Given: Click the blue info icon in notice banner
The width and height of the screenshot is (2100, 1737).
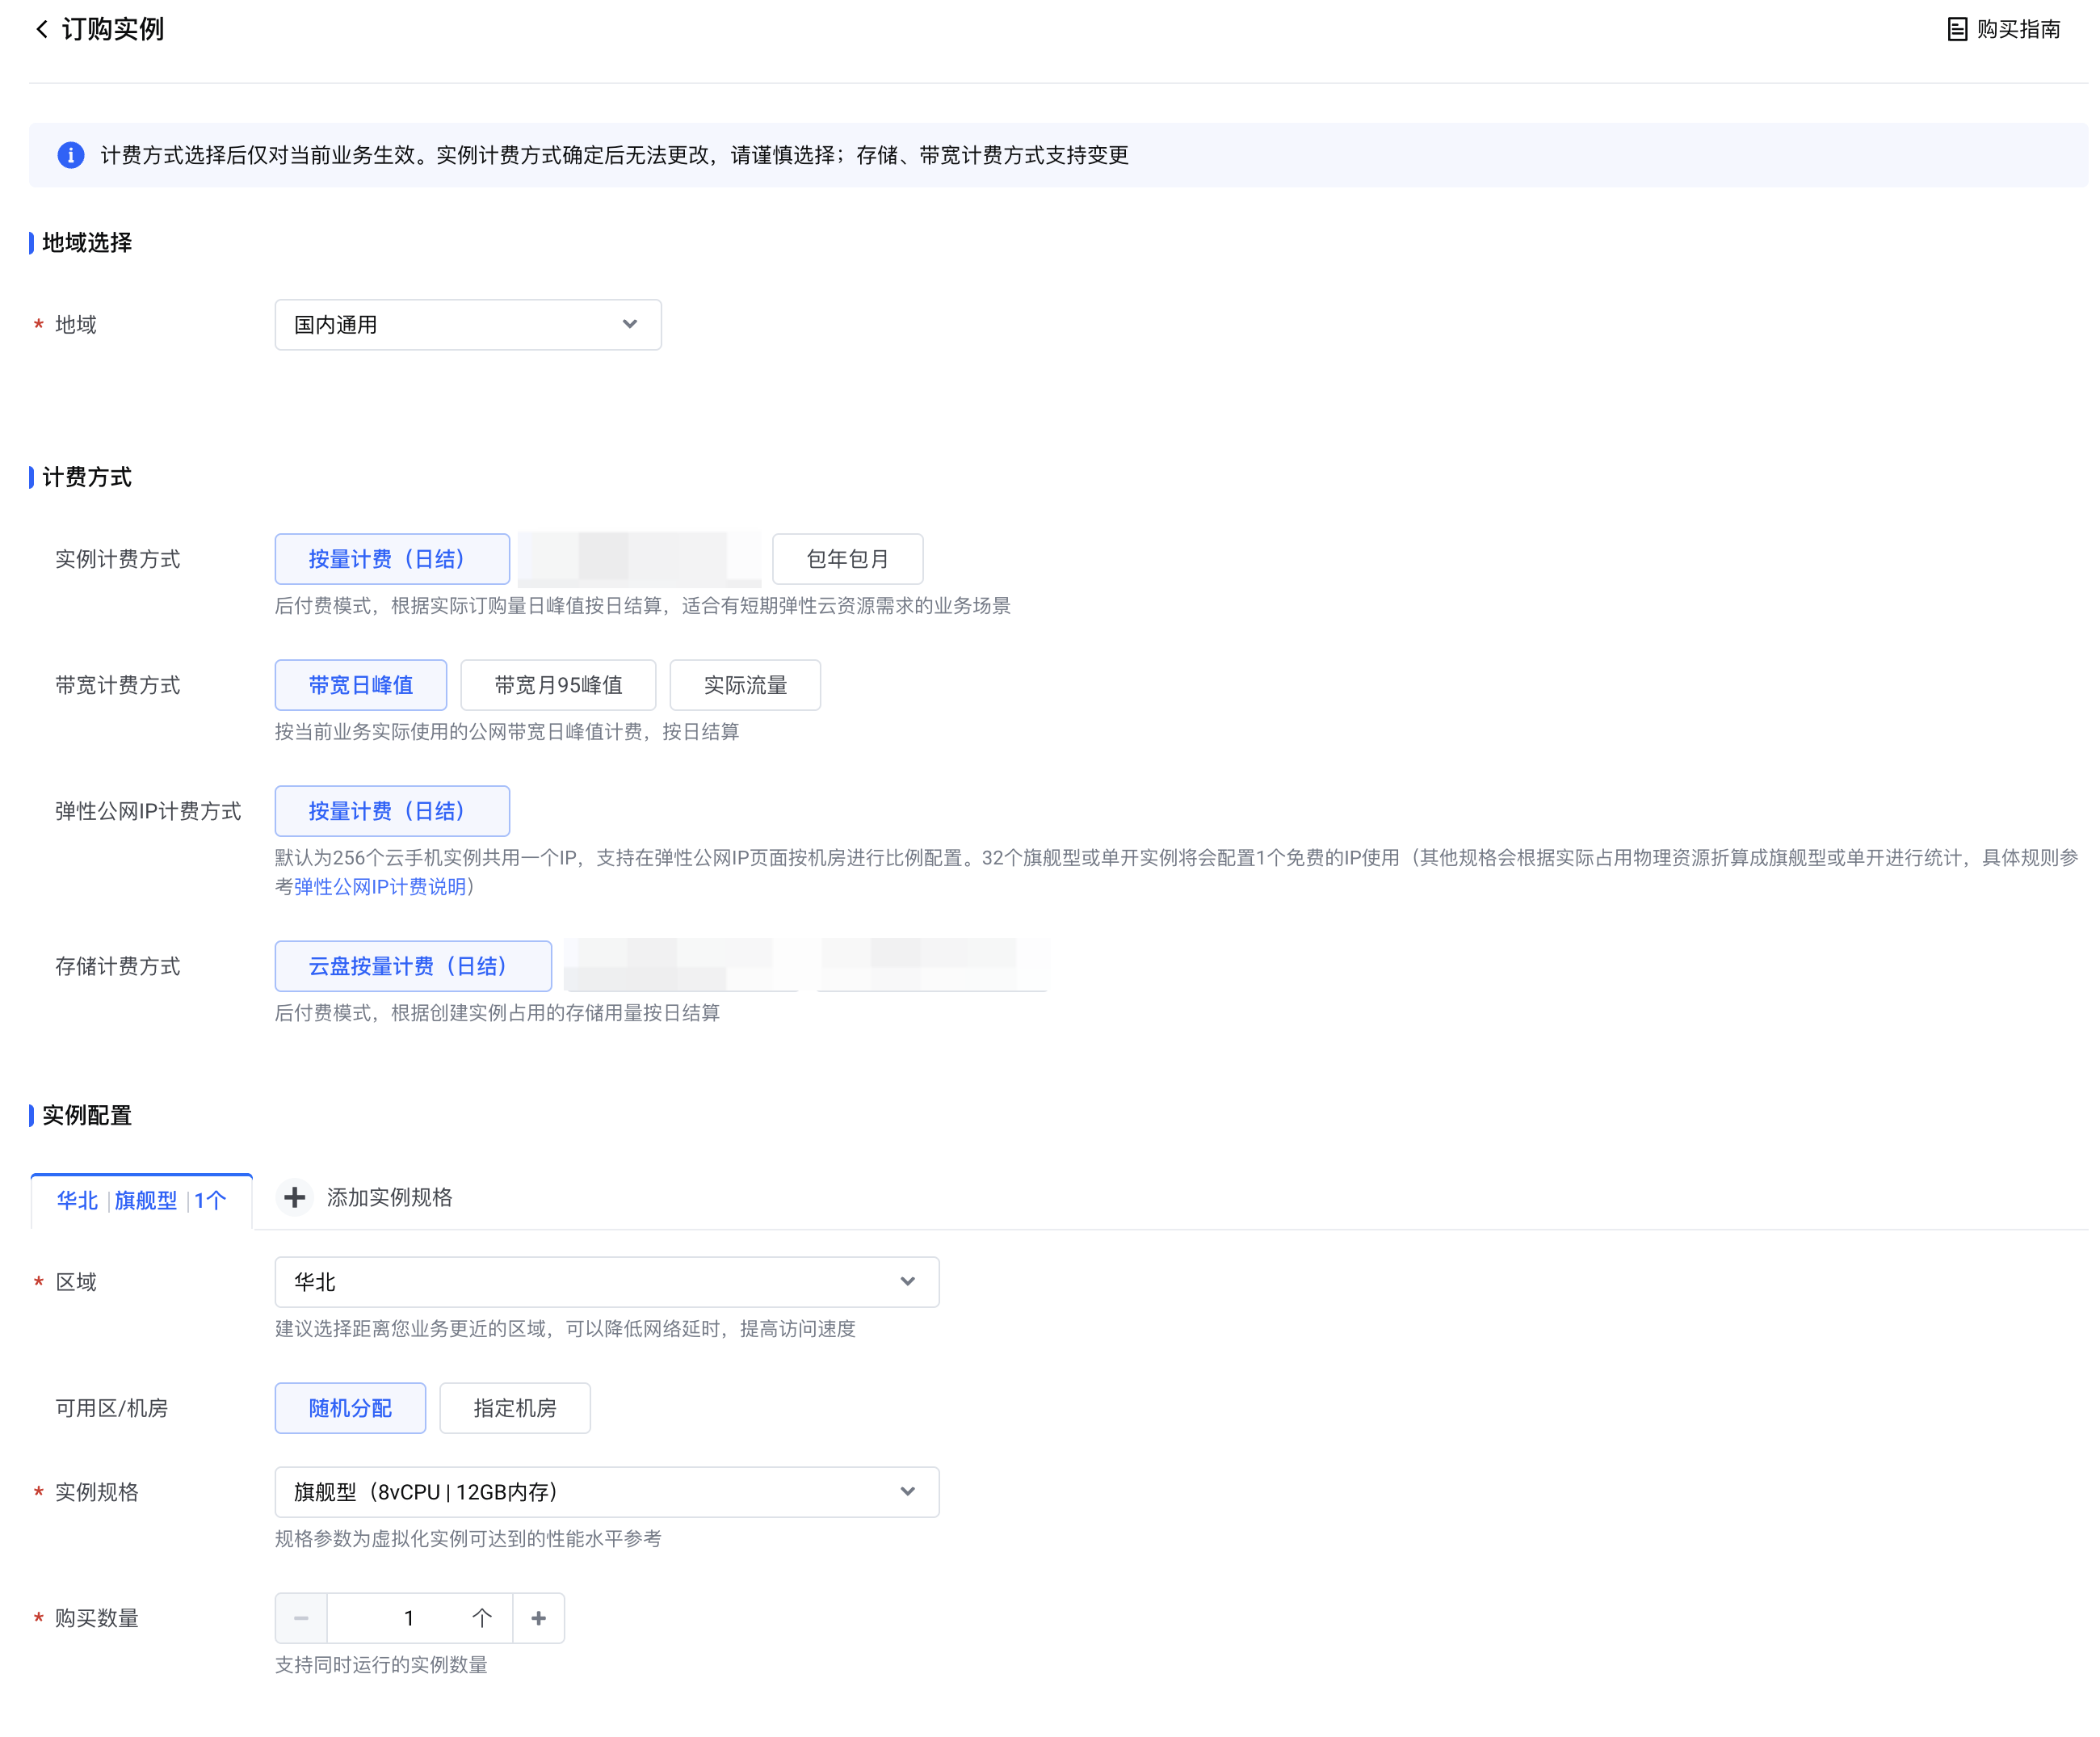Looking at the screenshot, I should [x=71, y=155].
